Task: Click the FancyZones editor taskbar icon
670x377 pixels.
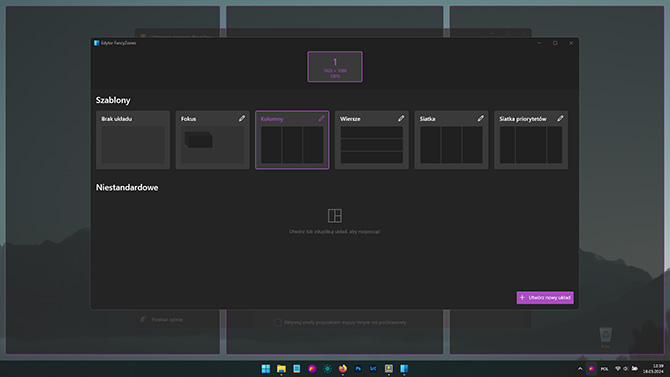Action: pos(404,368)
